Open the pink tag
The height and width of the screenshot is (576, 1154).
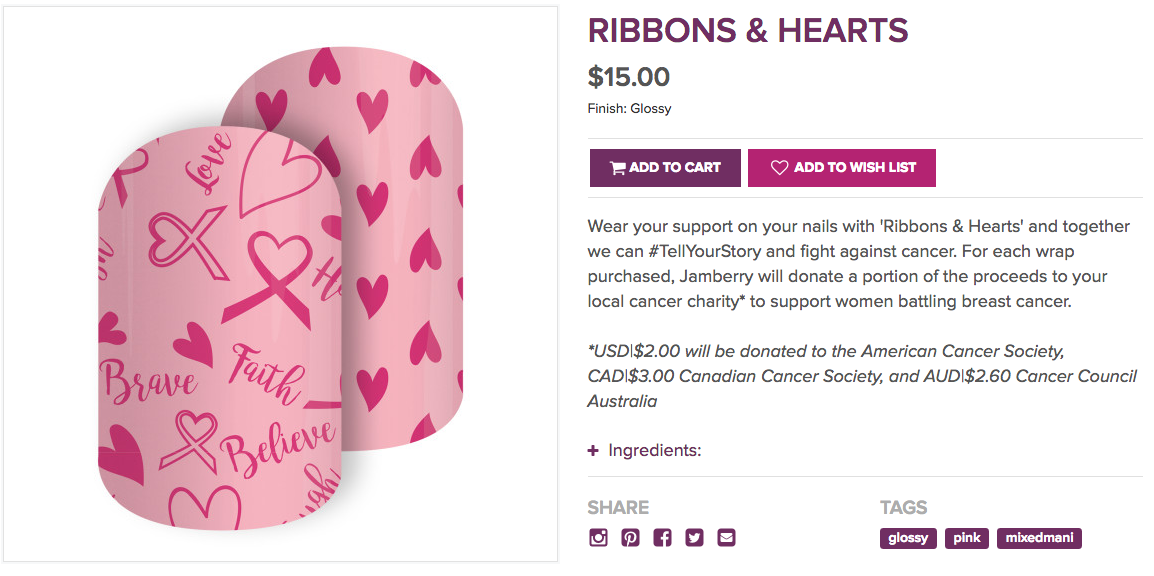967,538
